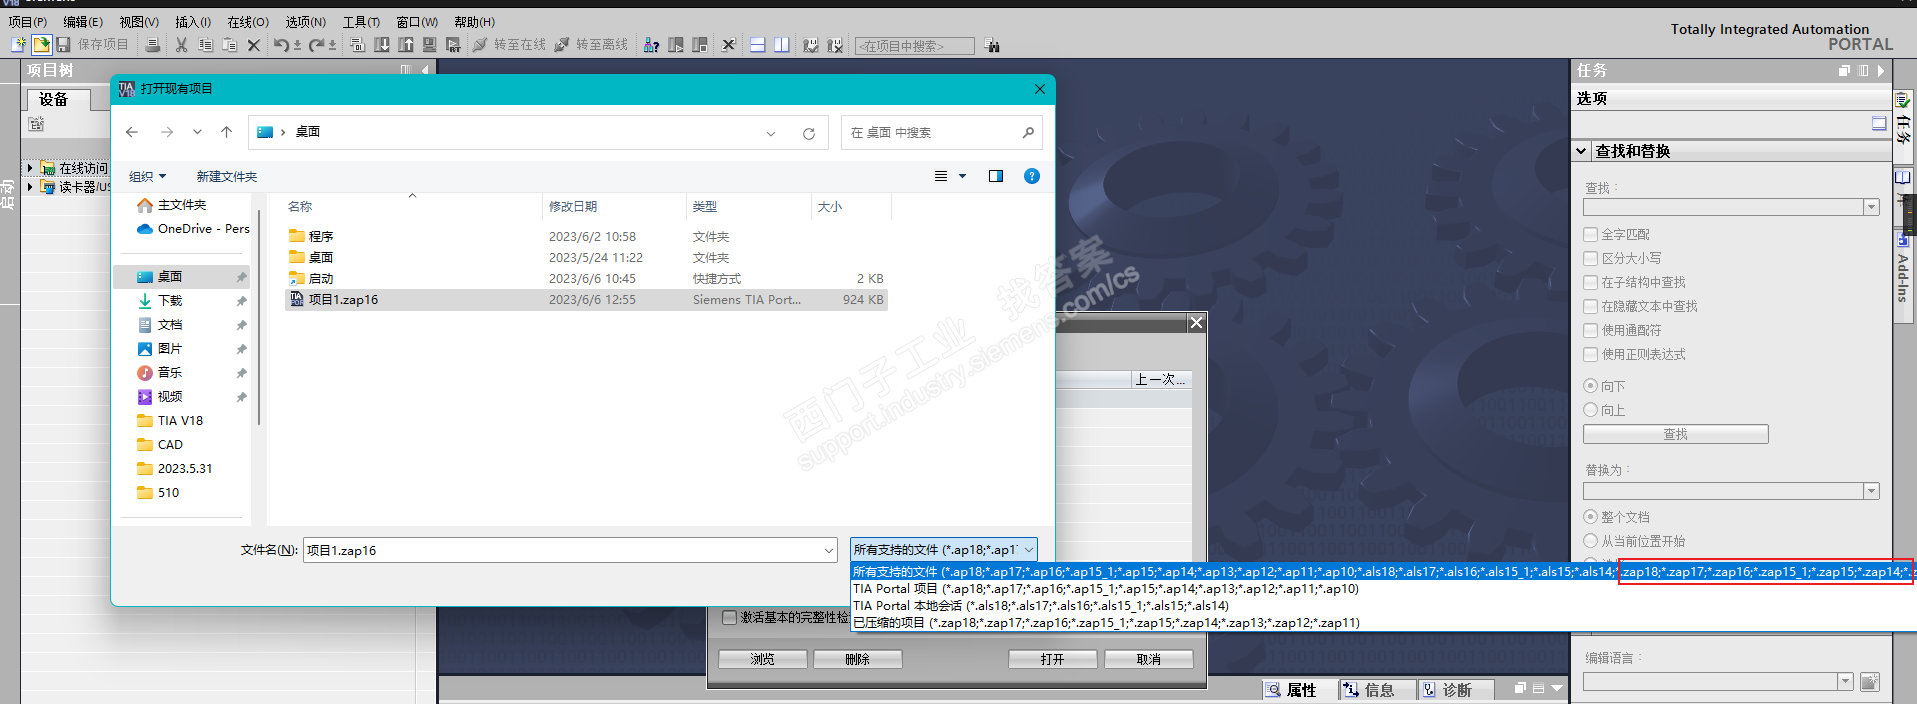The width and height of the screenshot is (1917, 704).
Task: Enable the 使用正则表达式 checkbox
Action: point(1590,354)
